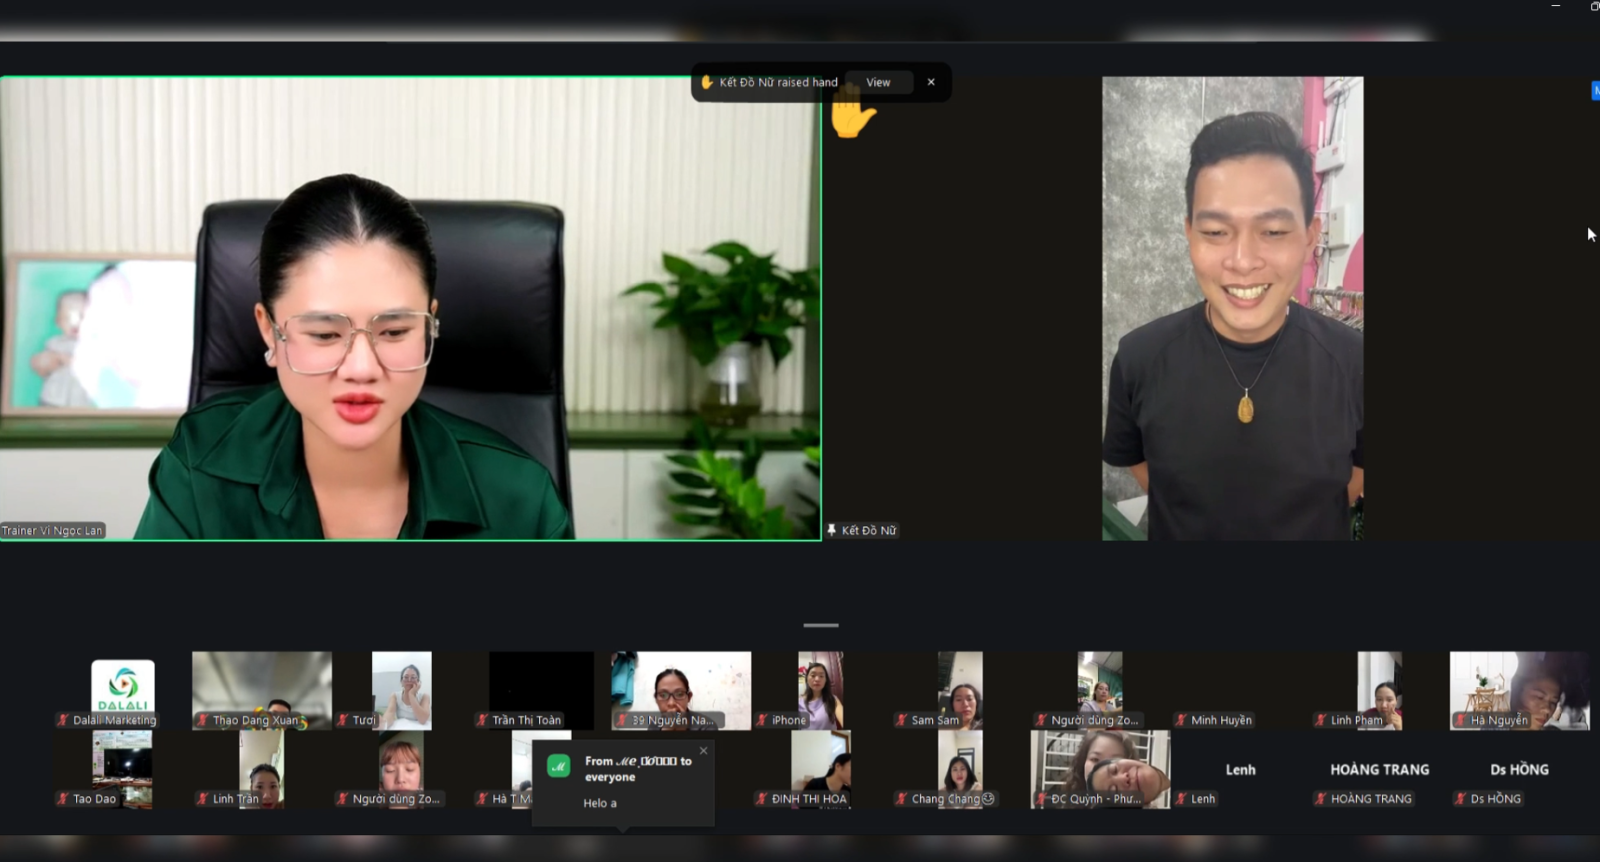Click View on the raised hand notification
The width and height of the screenshot is (1600, 862).
878,82
